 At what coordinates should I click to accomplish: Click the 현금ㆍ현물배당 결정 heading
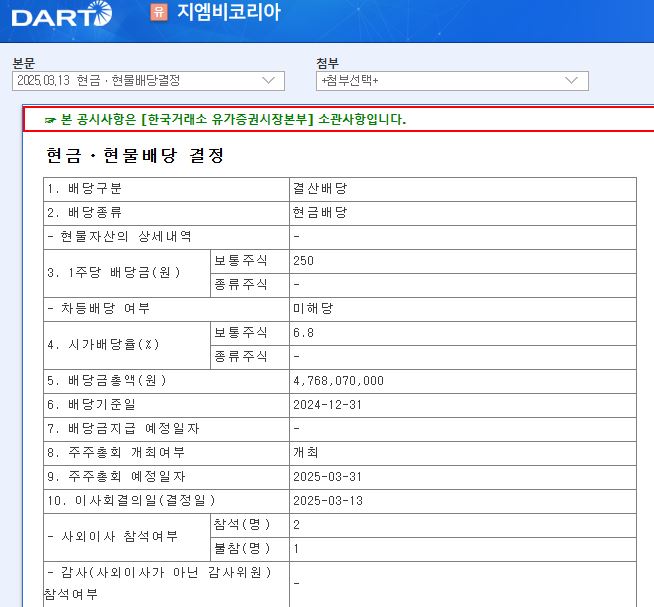pos(135,156)
